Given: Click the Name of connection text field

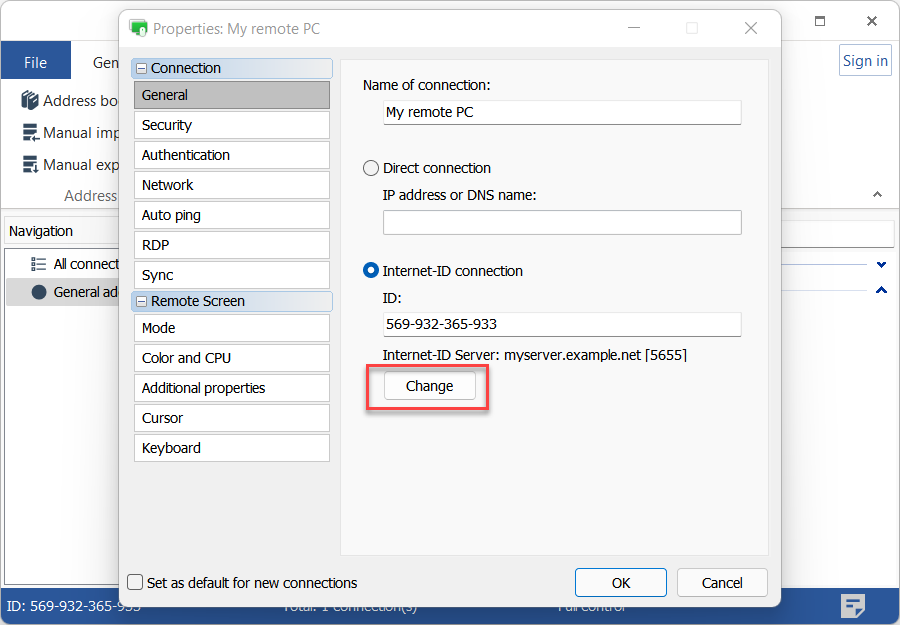Looking at the screenshot, I should tap(561, 112).
